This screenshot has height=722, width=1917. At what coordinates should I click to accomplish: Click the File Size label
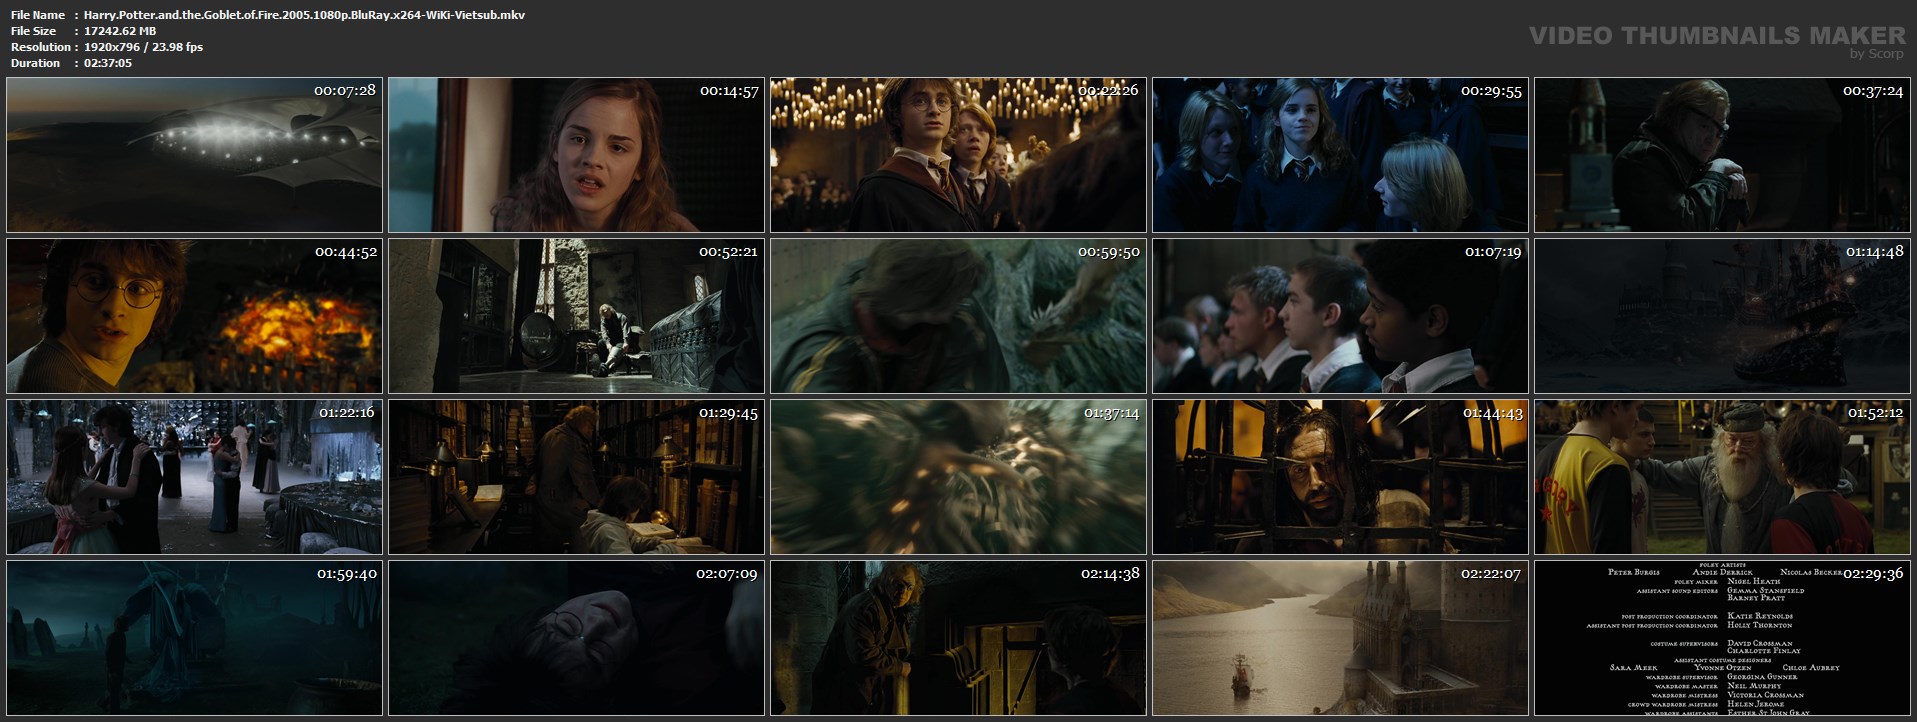tap(33, 31)
